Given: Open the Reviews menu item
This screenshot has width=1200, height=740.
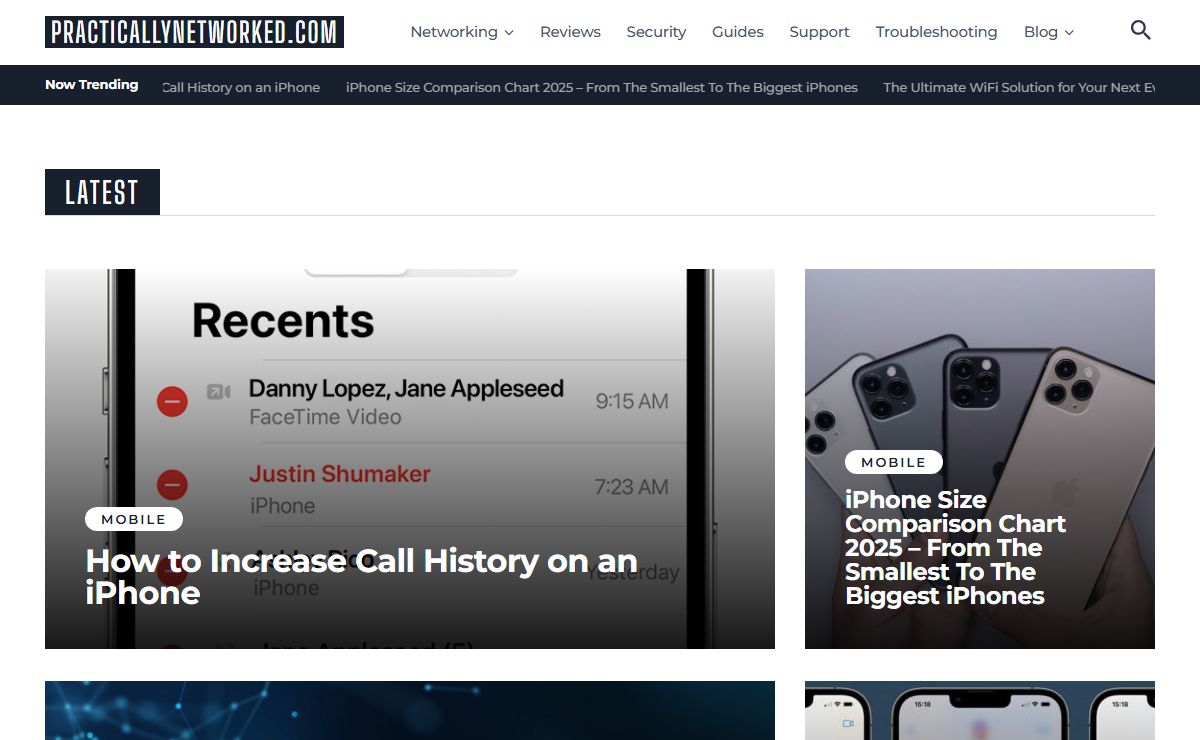Looking at the screenshot, I should (570, 32).
